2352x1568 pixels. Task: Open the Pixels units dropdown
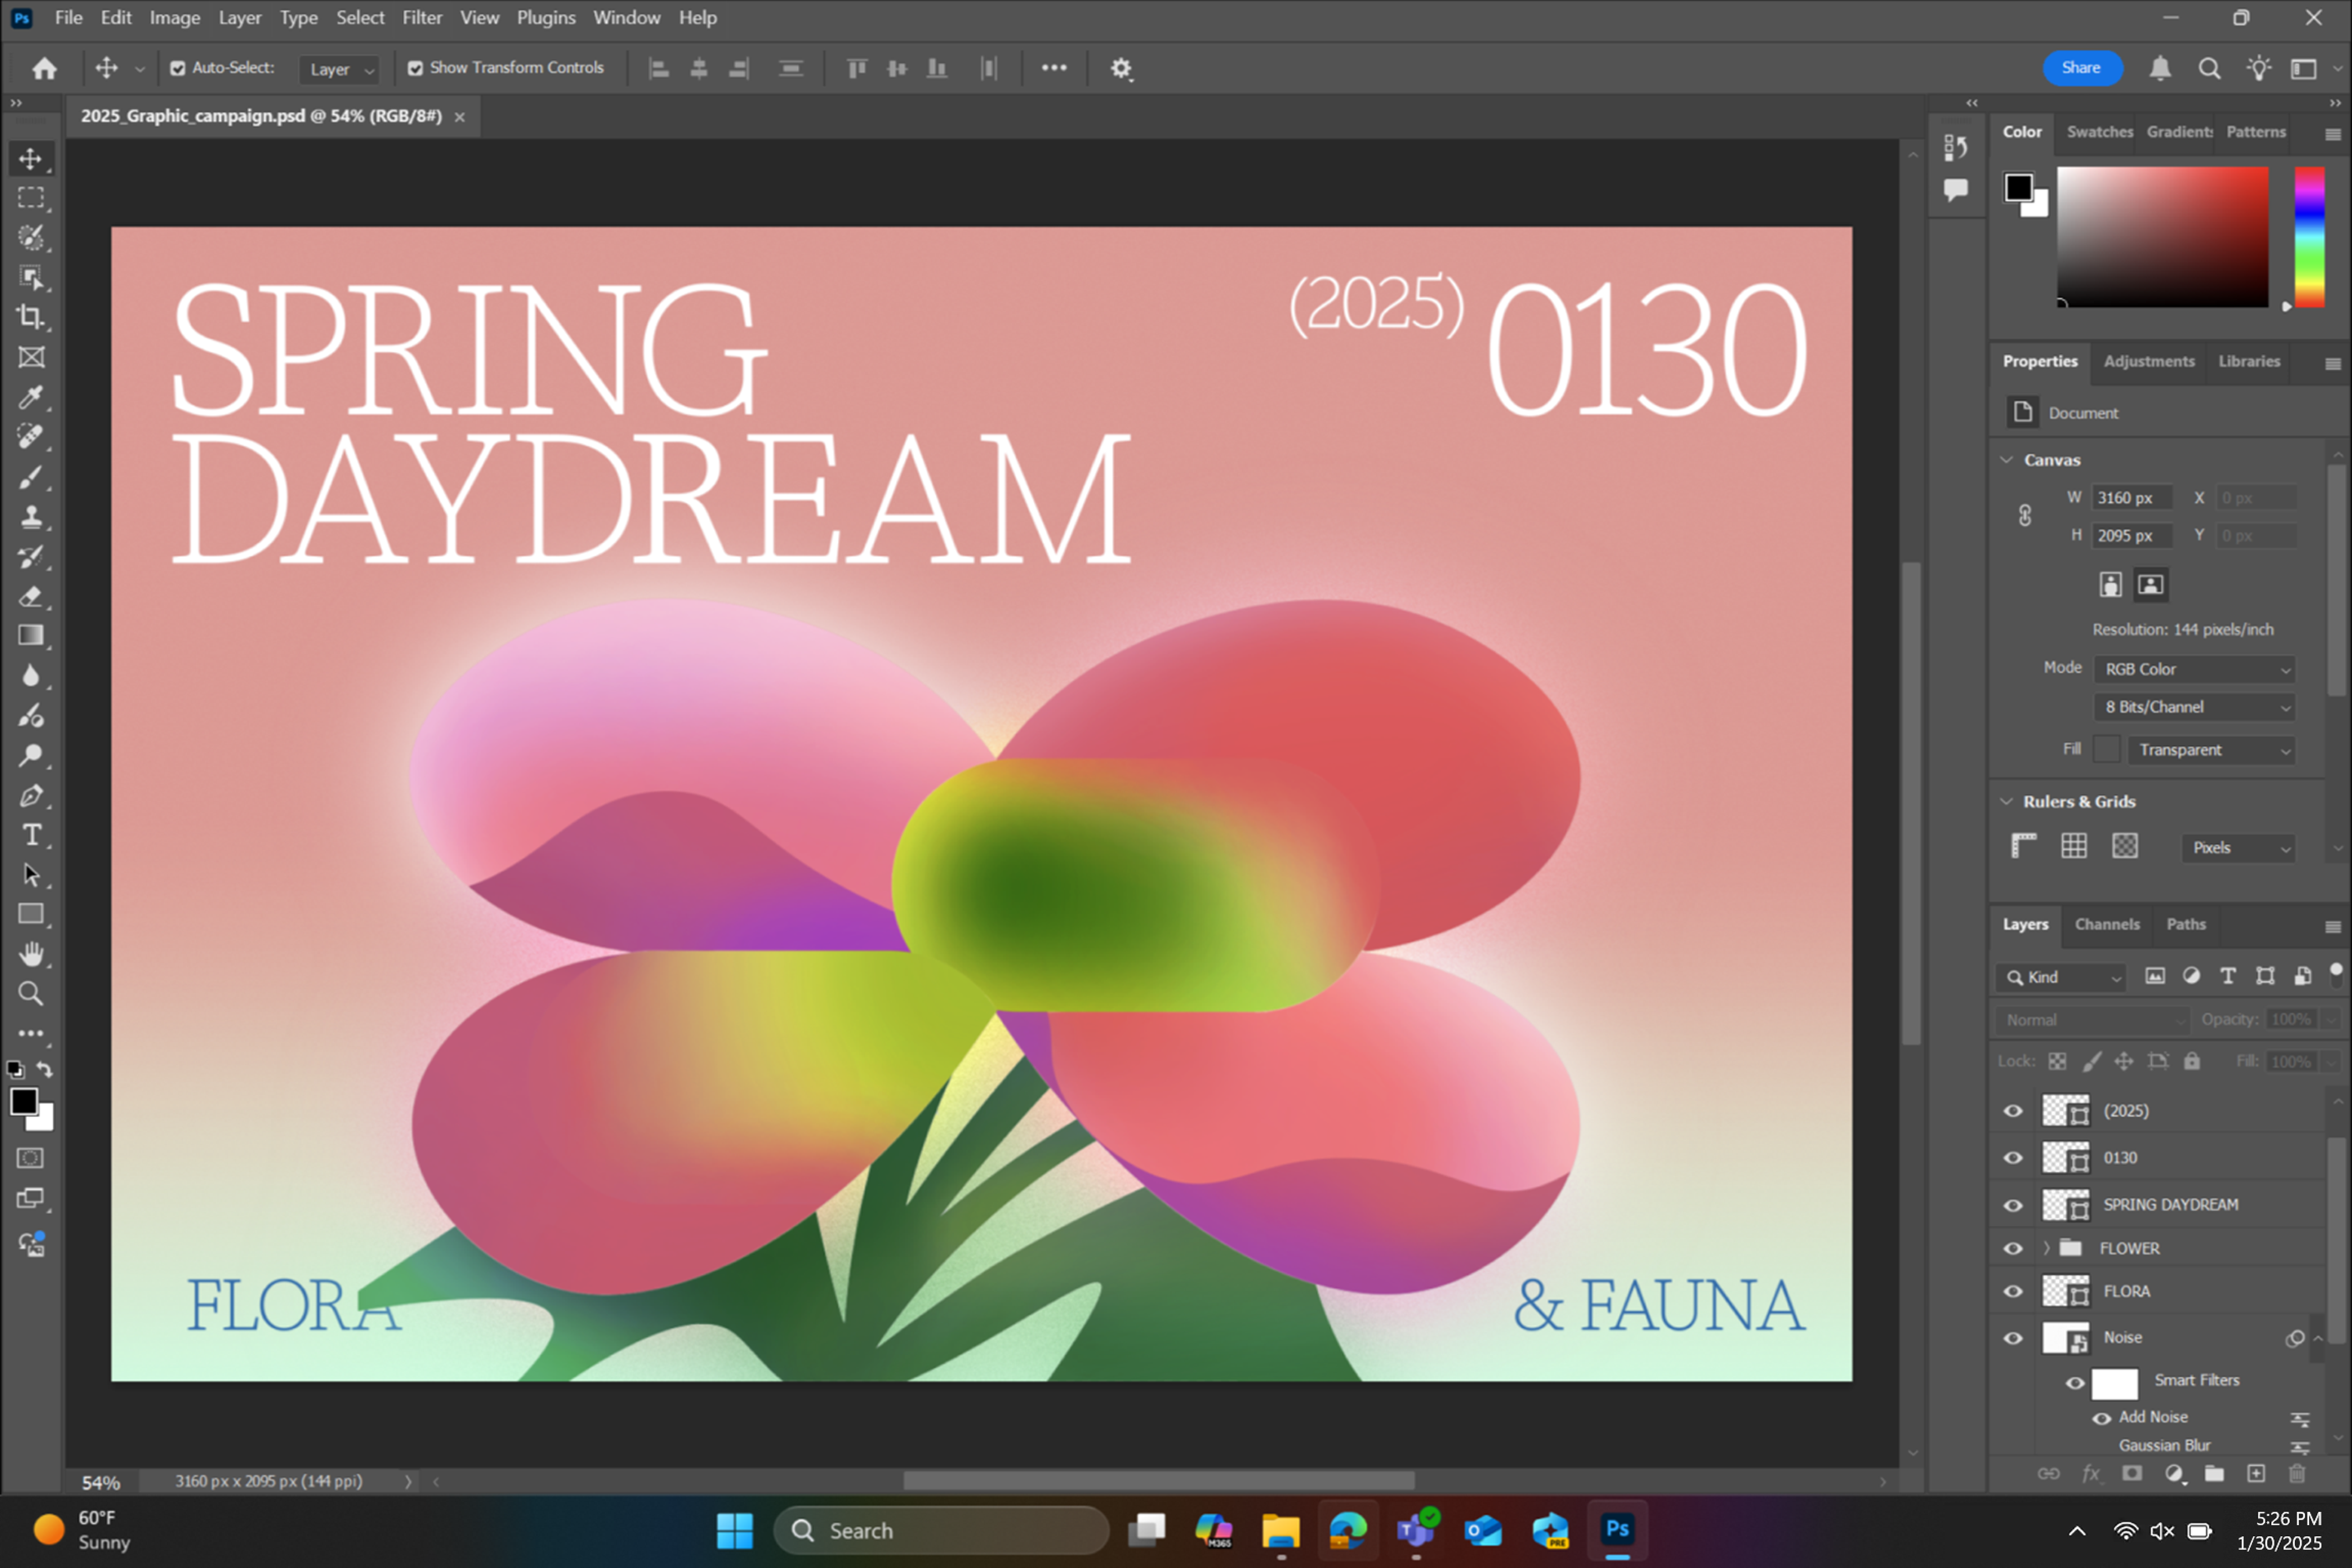[2239, 848]
